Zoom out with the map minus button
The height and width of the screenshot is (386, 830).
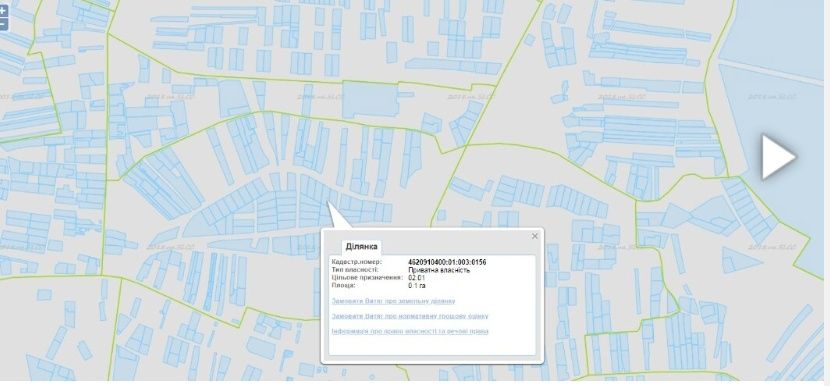3,24
